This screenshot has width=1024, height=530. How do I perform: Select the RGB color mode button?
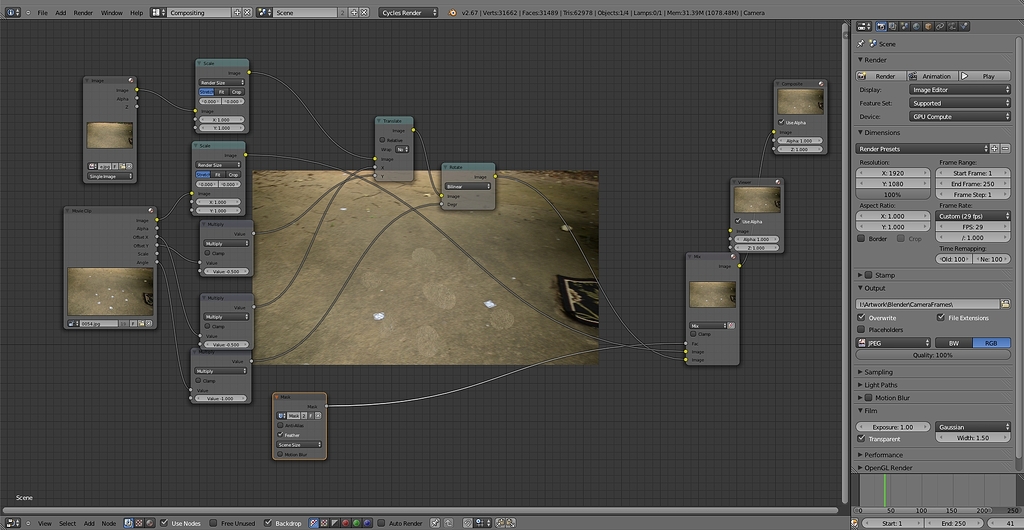coord(991,343)
